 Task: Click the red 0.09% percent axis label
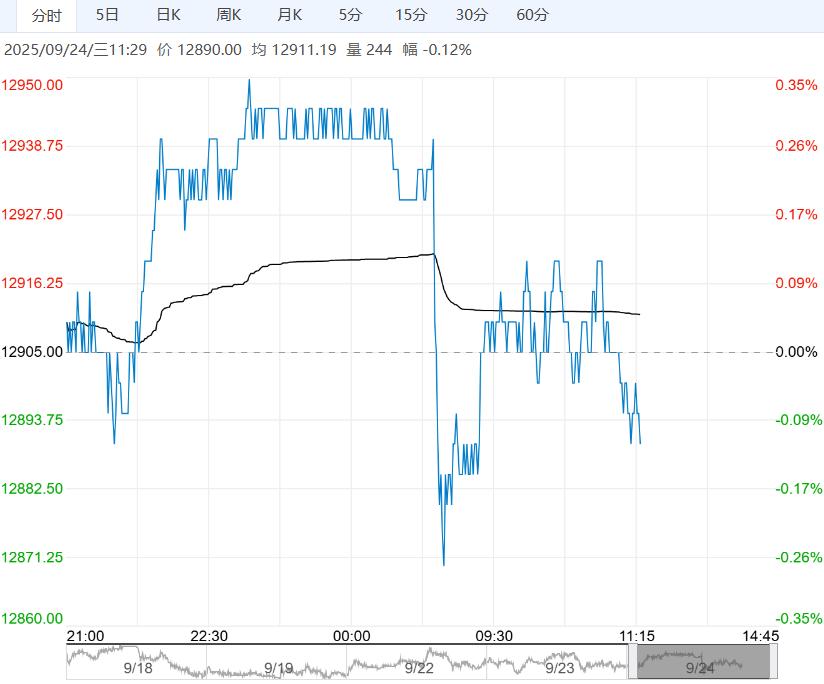click(796, 283)
